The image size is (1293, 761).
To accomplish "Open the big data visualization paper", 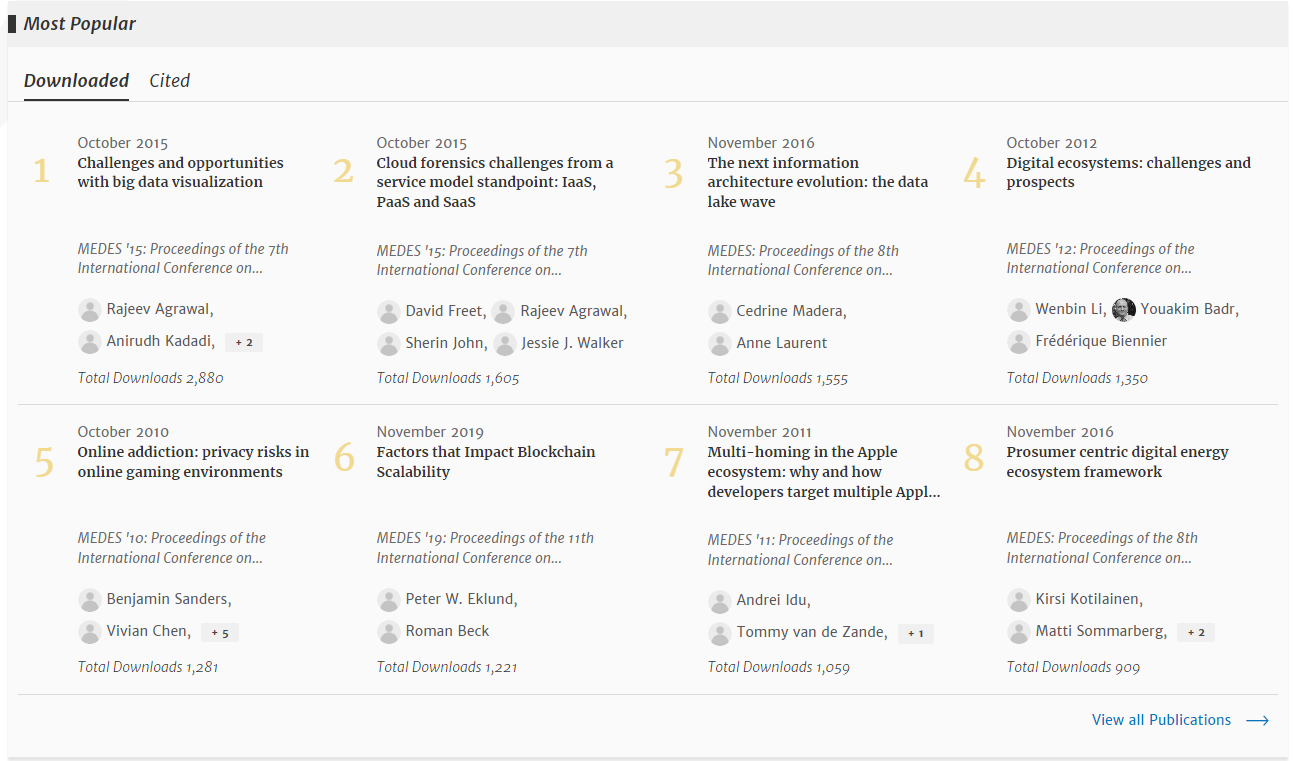I will [x=180, y=173].
